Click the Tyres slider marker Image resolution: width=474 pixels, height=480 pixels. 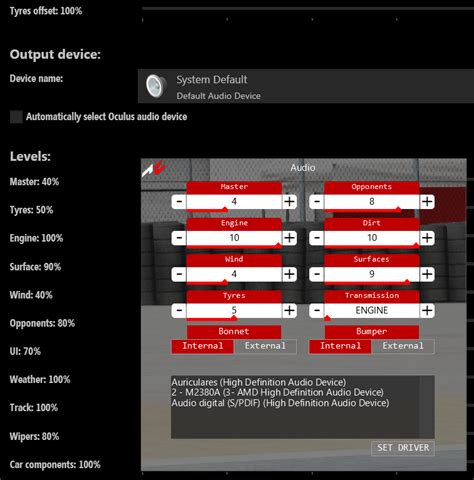(234, 318)
